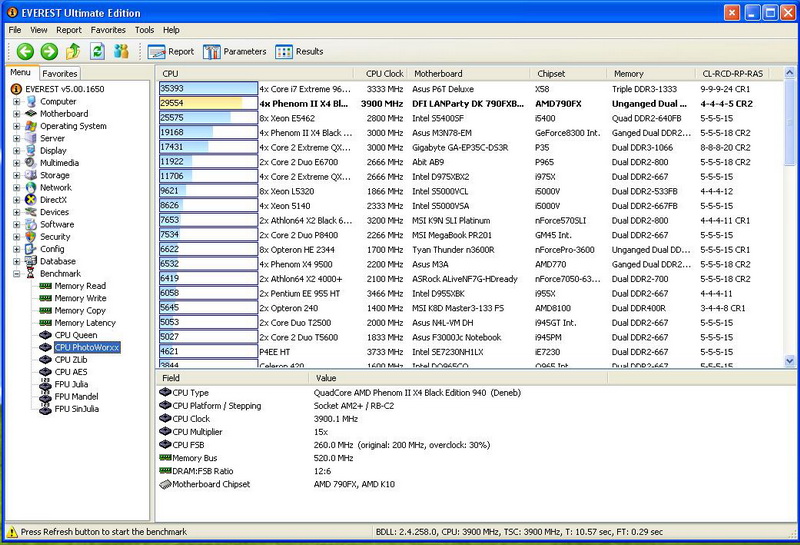Collapse the Benchmark tree node

tap(16, 274)
